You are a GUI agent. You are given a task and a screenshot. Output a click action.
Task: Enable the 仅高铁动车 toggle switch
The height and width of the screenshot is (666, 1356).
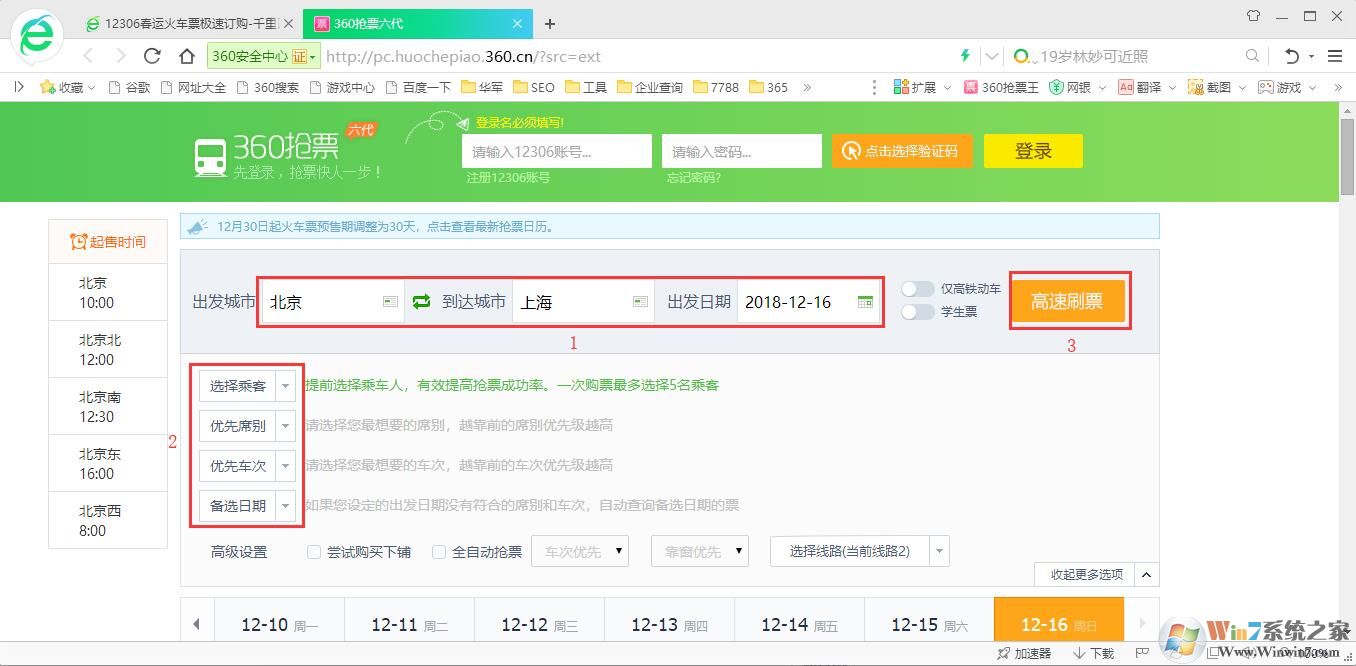click(x=917, y=289)
